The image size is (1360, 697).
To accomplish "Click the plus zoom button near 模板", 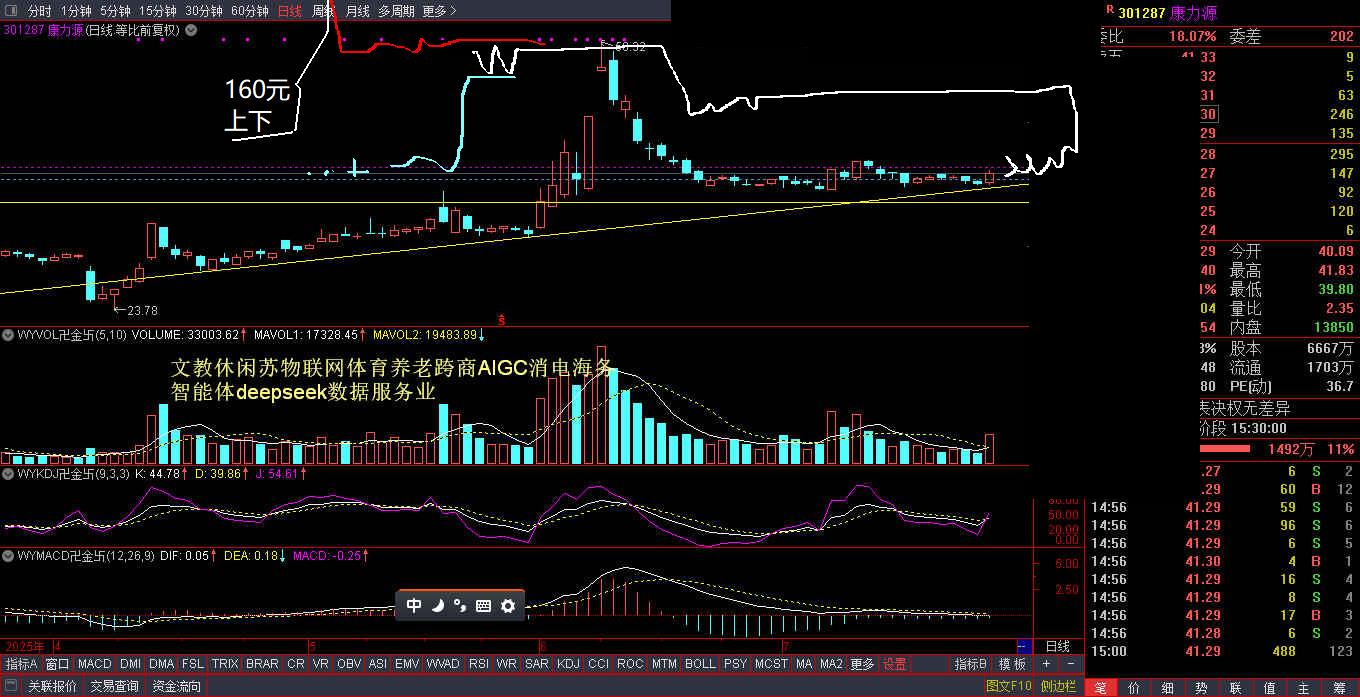I will pyautogui.click(x=1046, y=664).
